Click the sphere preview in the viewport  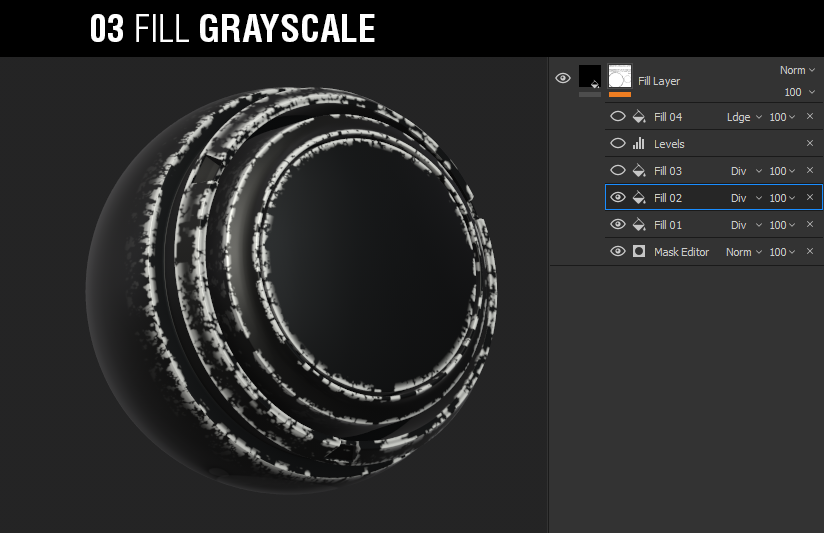(290, 290)
